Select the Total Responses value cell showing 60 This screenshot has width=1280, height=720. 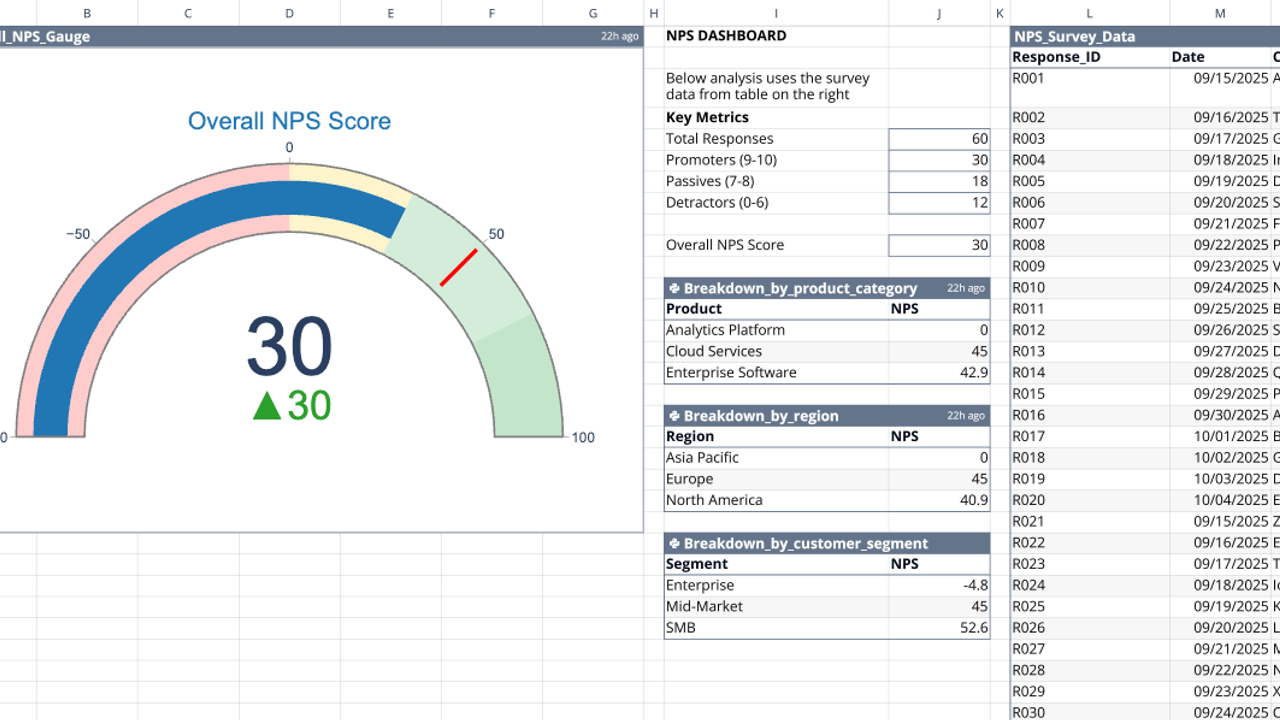tap(940, 138)
